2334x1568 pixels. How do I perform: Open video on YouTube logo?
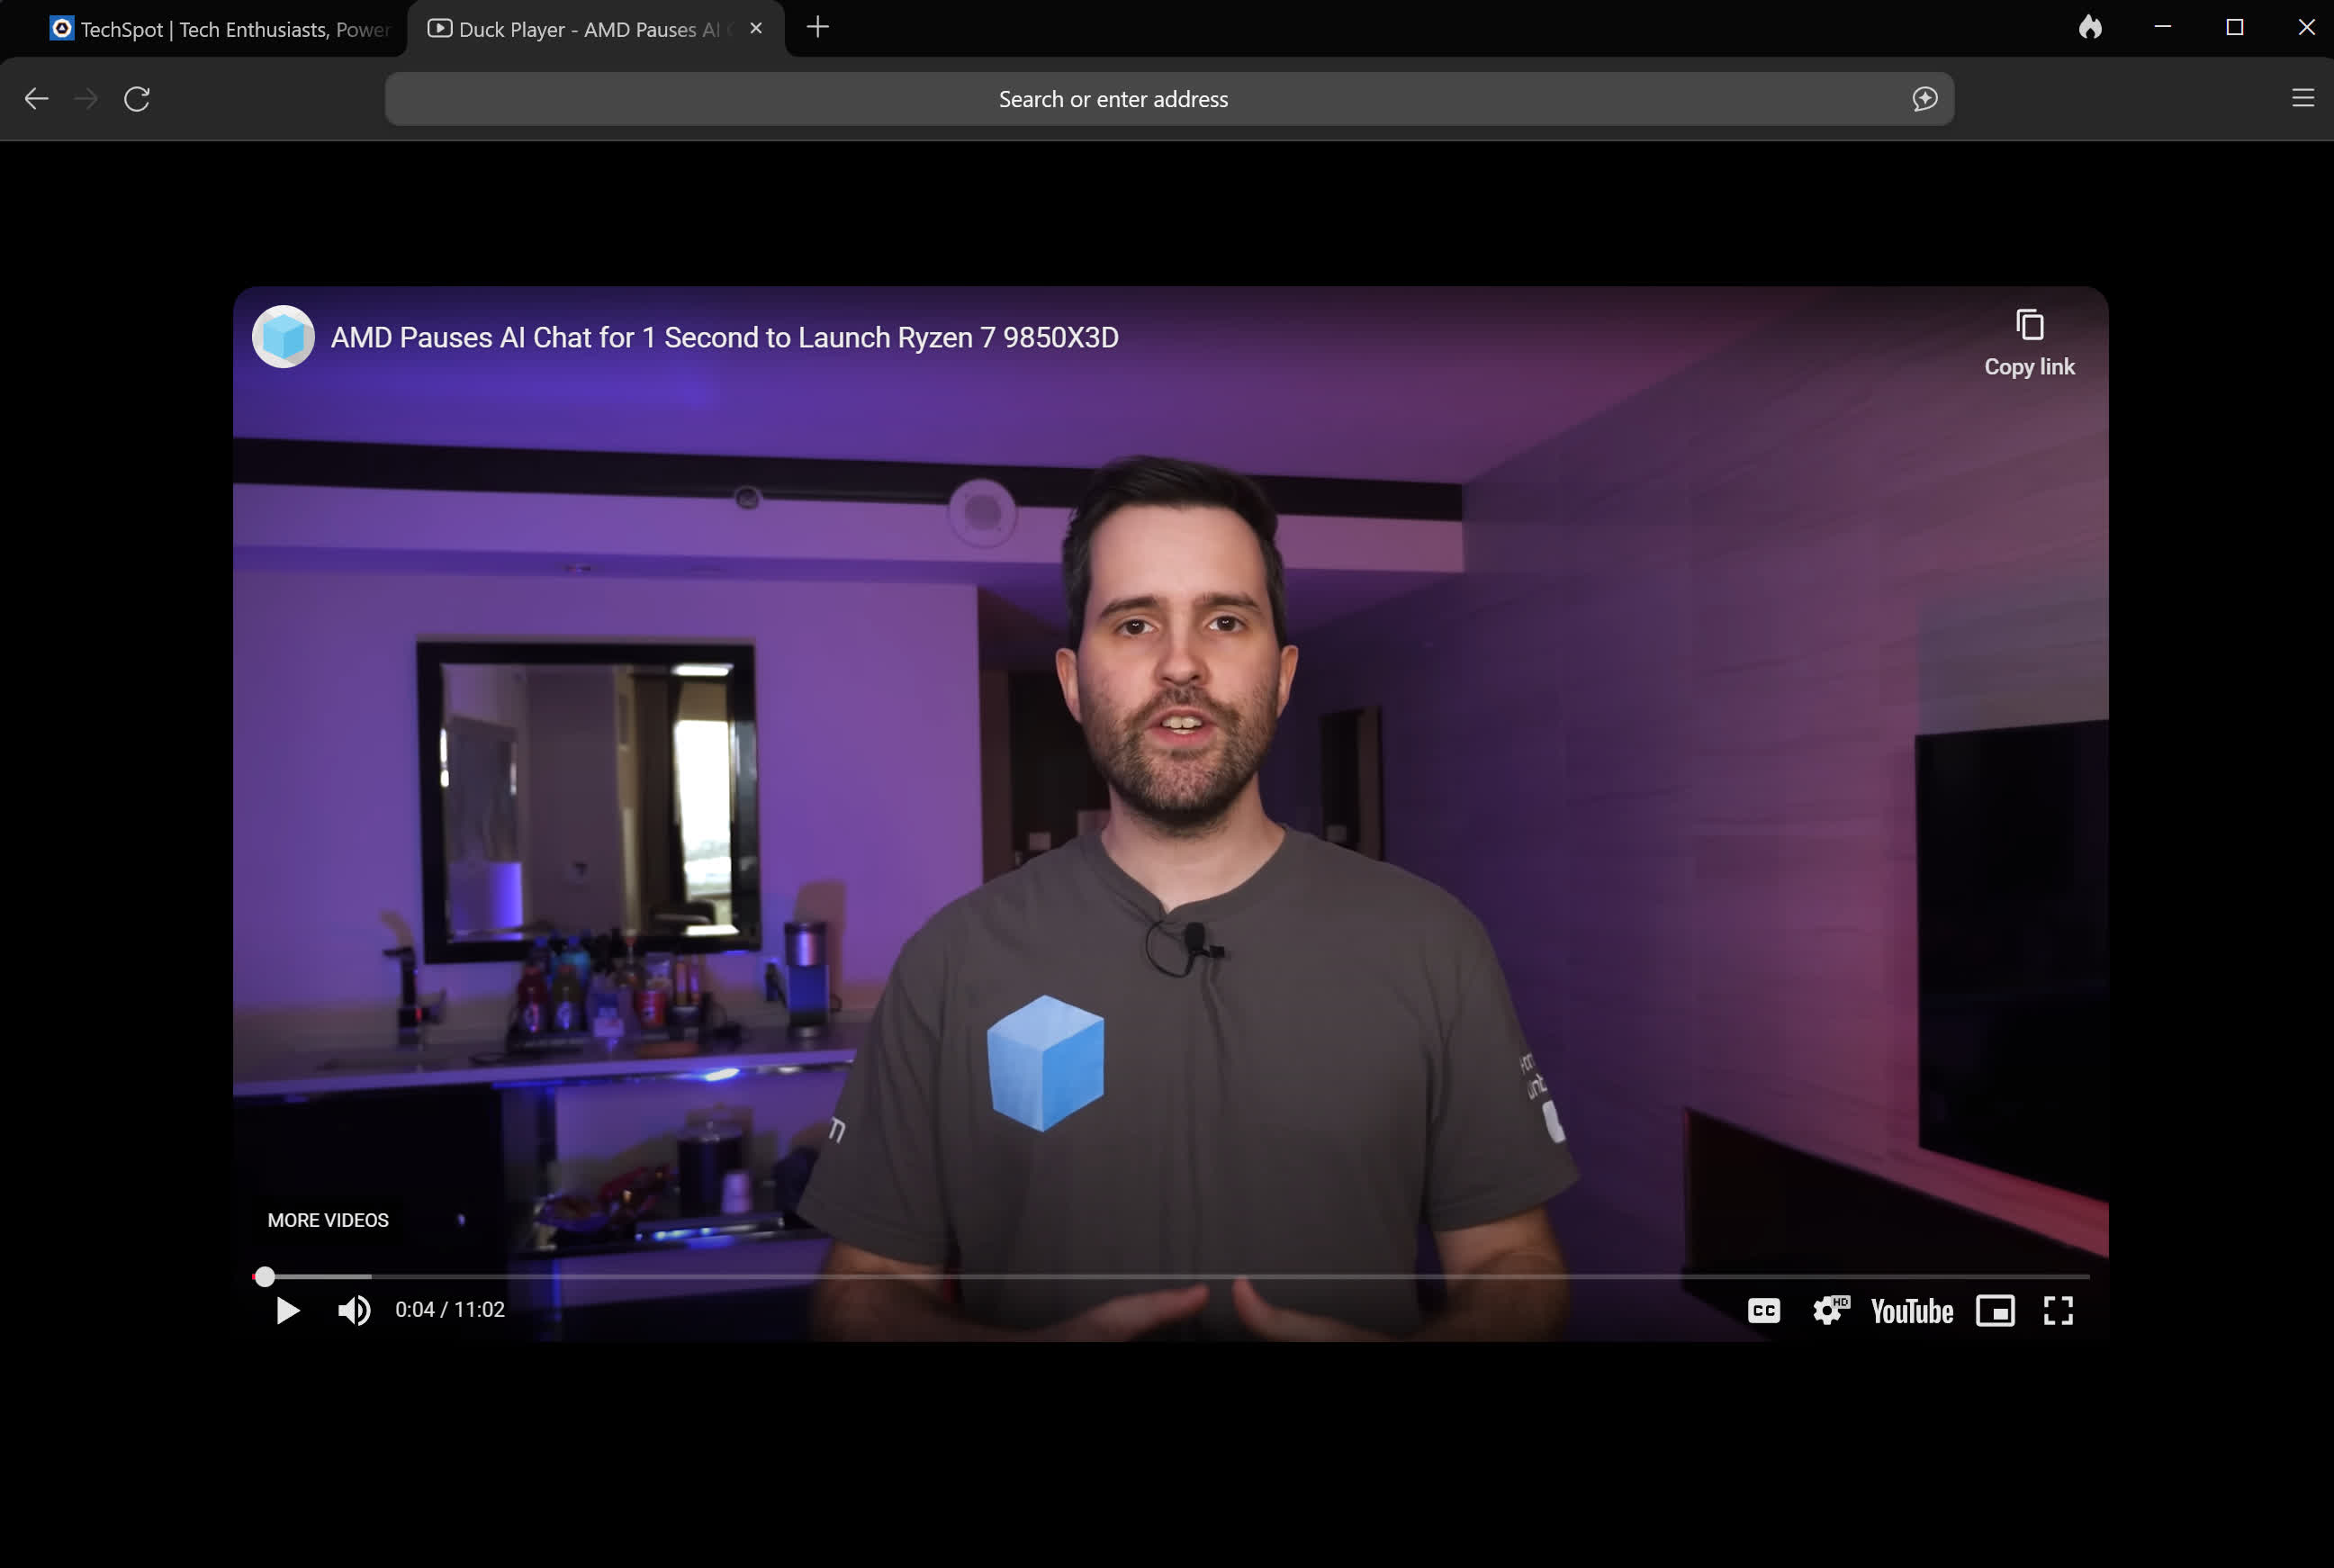pos(1911,1311)
